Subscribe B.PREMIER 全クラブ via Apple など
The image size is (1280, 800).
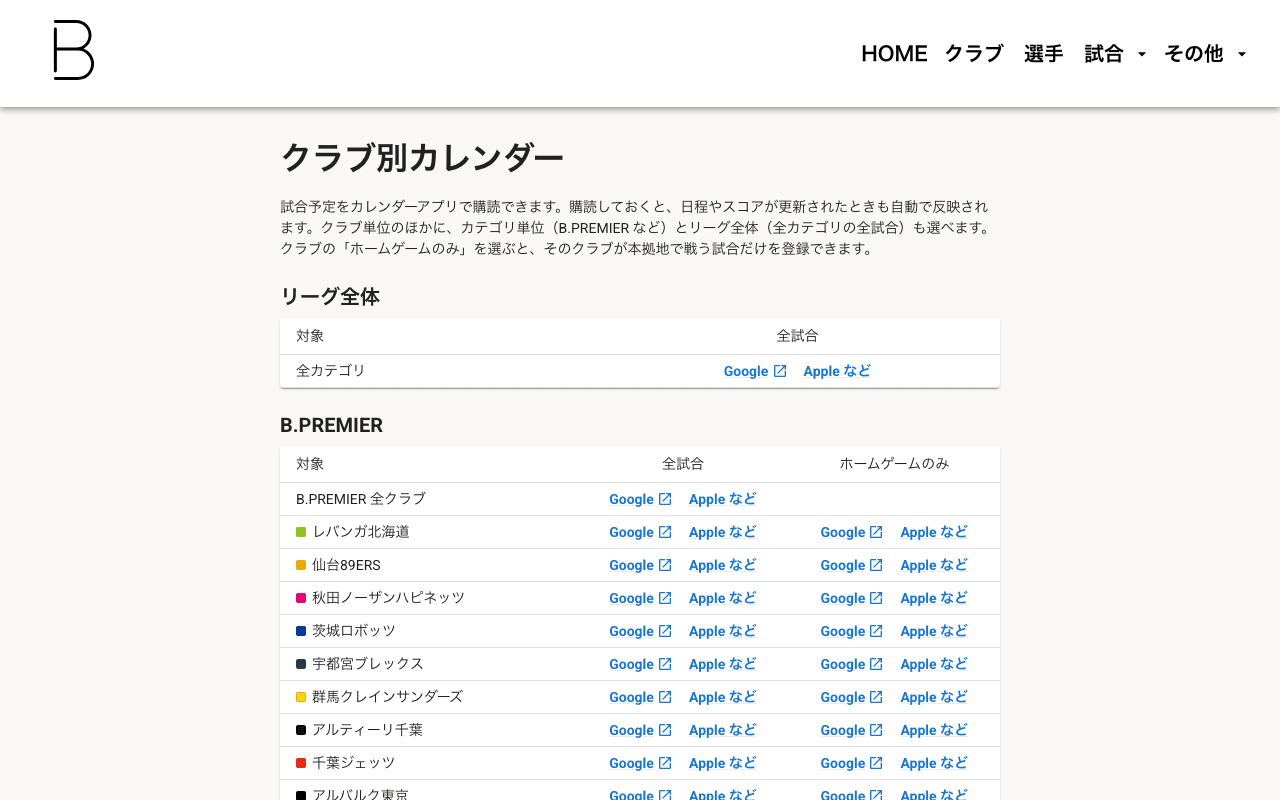click(x=722, y=499)
